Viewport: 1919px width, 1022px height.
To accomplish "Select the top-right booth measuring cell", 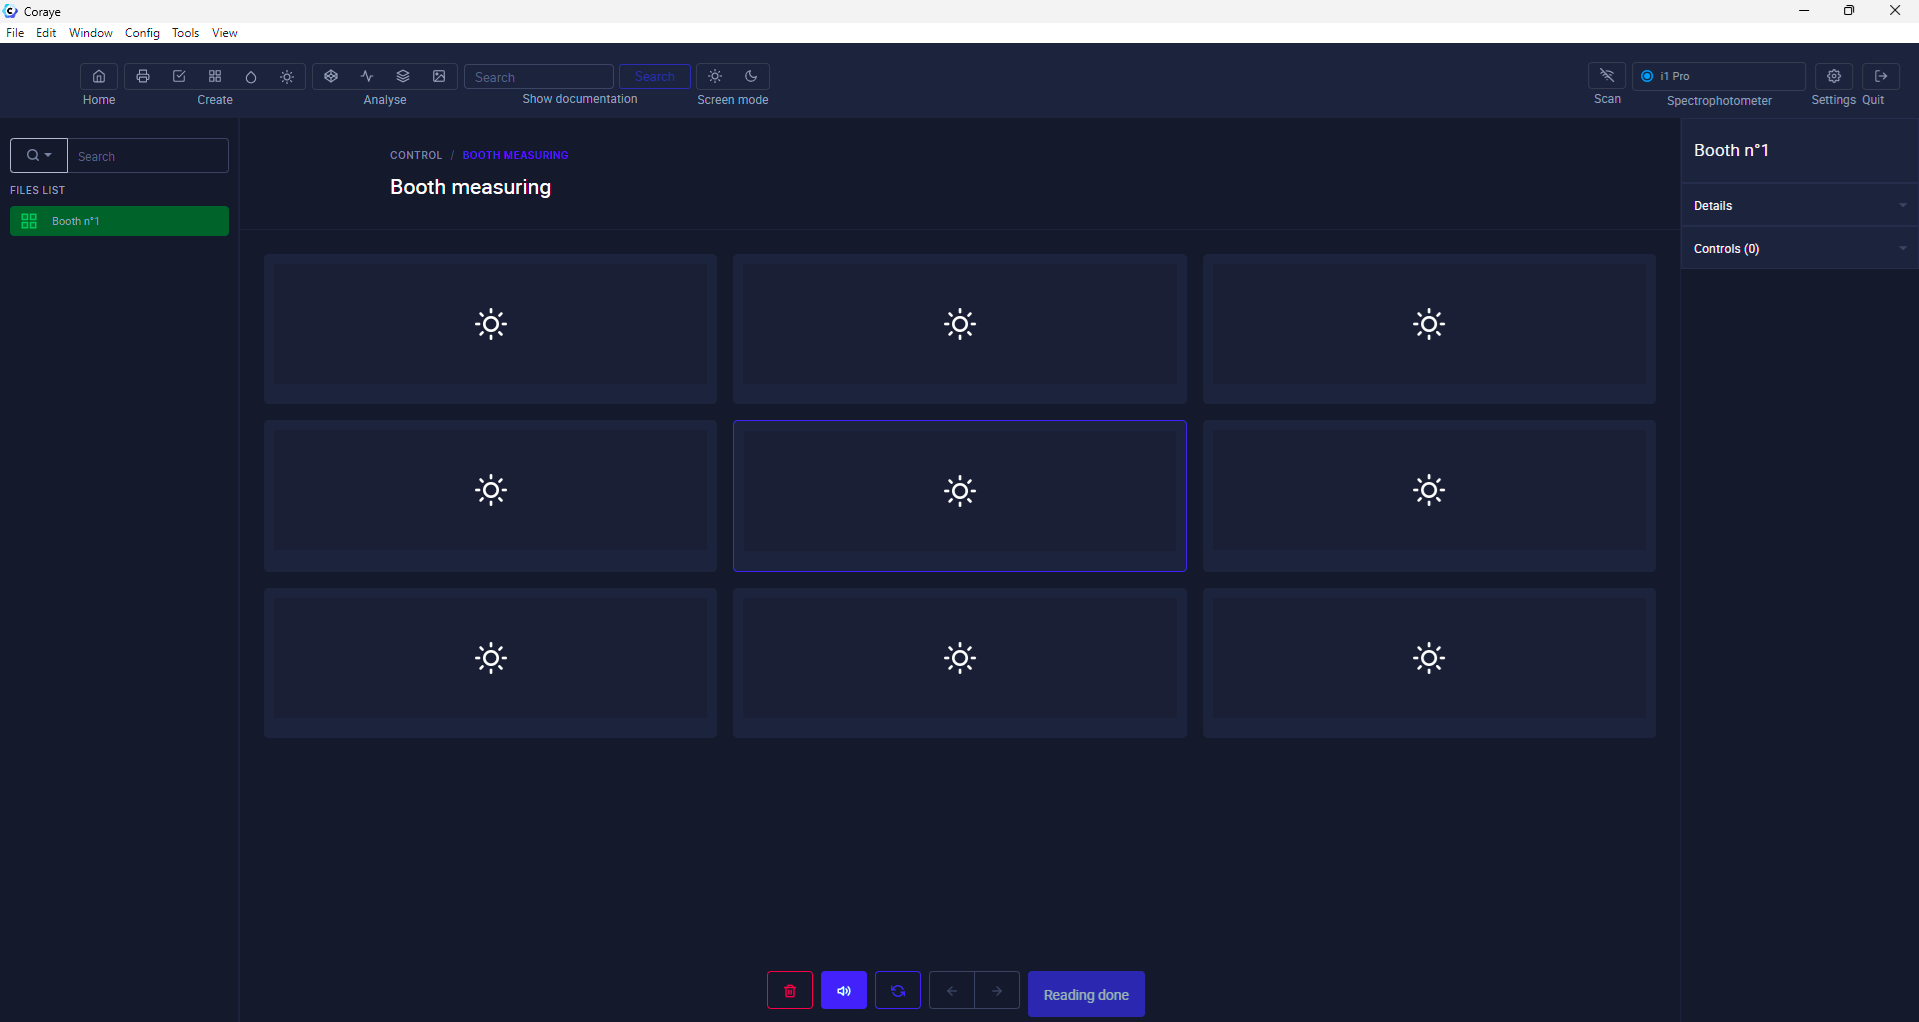I will [1429, 329].
